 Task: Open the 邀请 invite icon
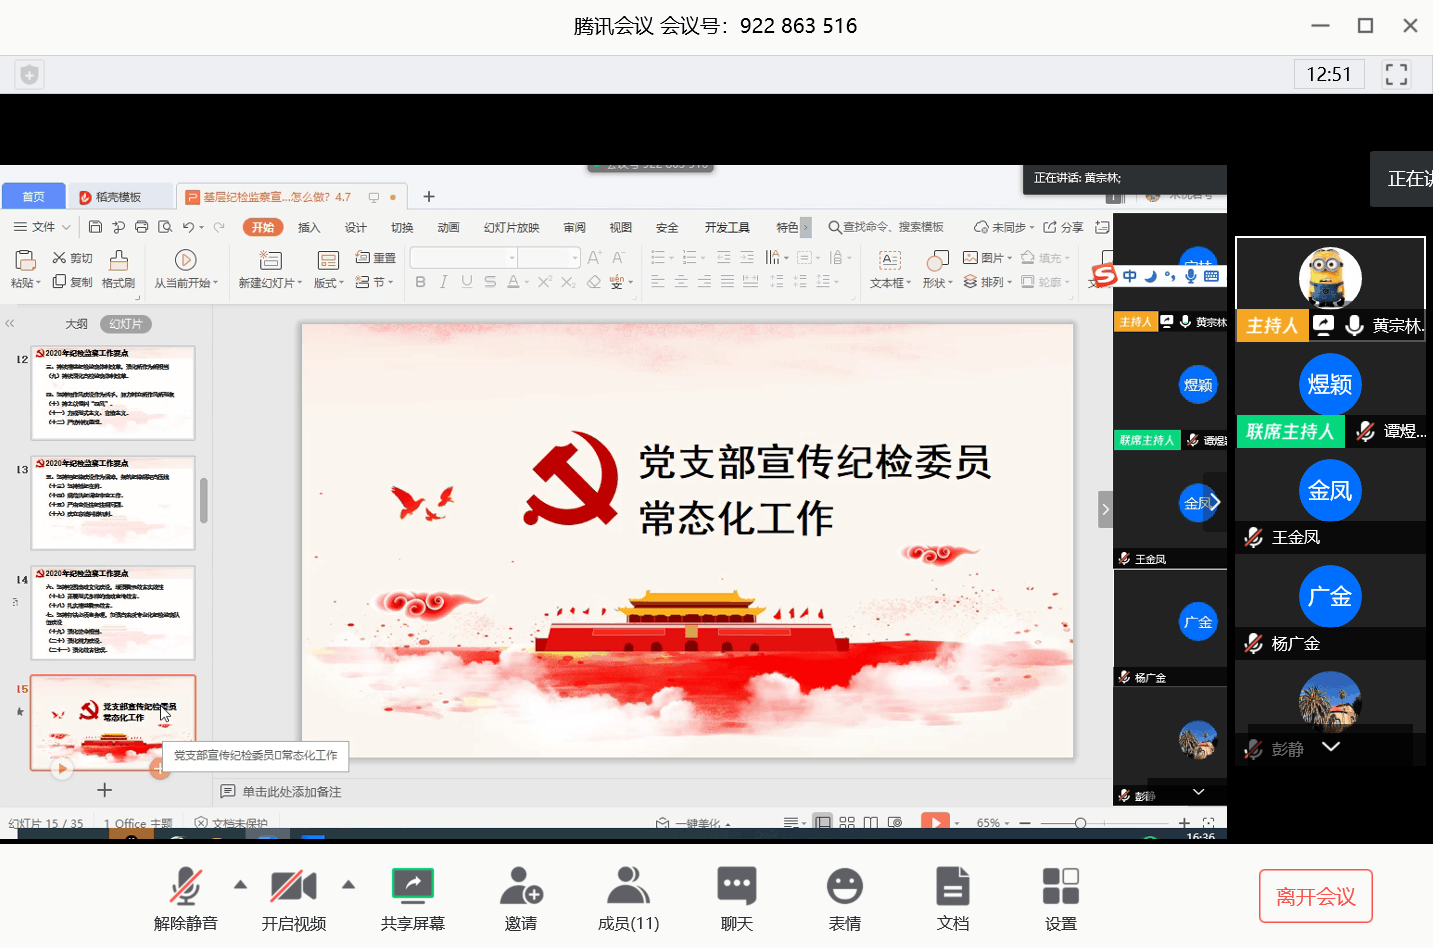521,887
